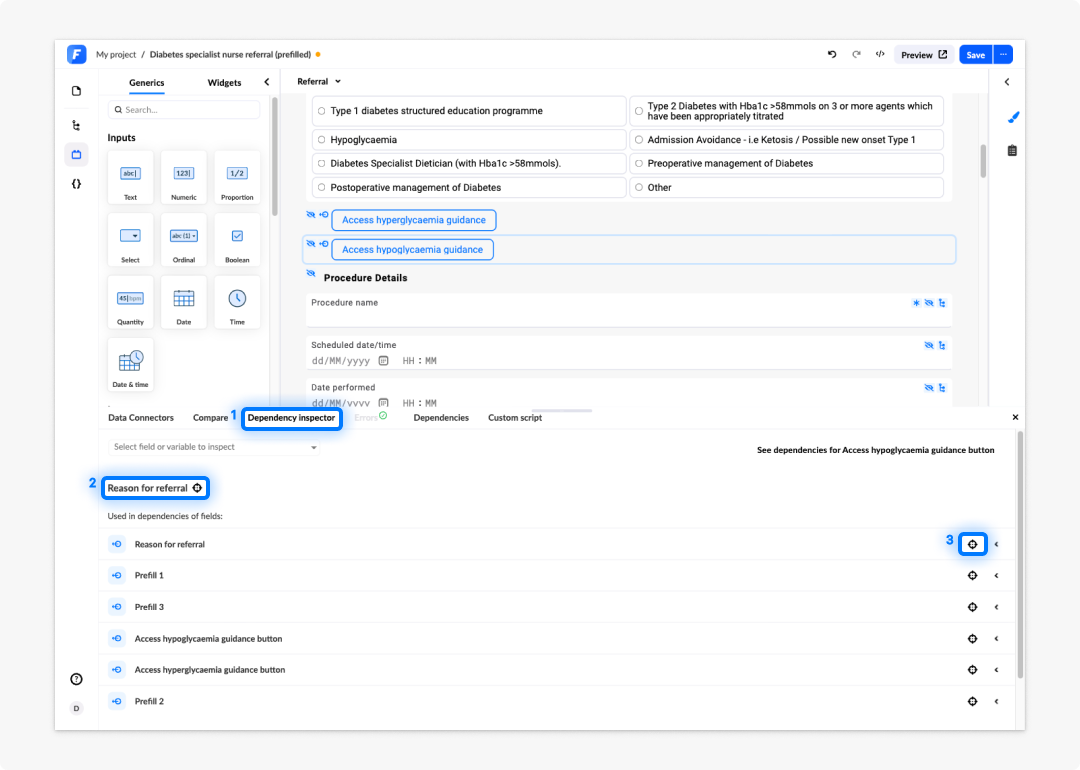The height and width of the screenshot is (770, 1080).
Task: Open the Compare tab
Action: tap(210, 418)
